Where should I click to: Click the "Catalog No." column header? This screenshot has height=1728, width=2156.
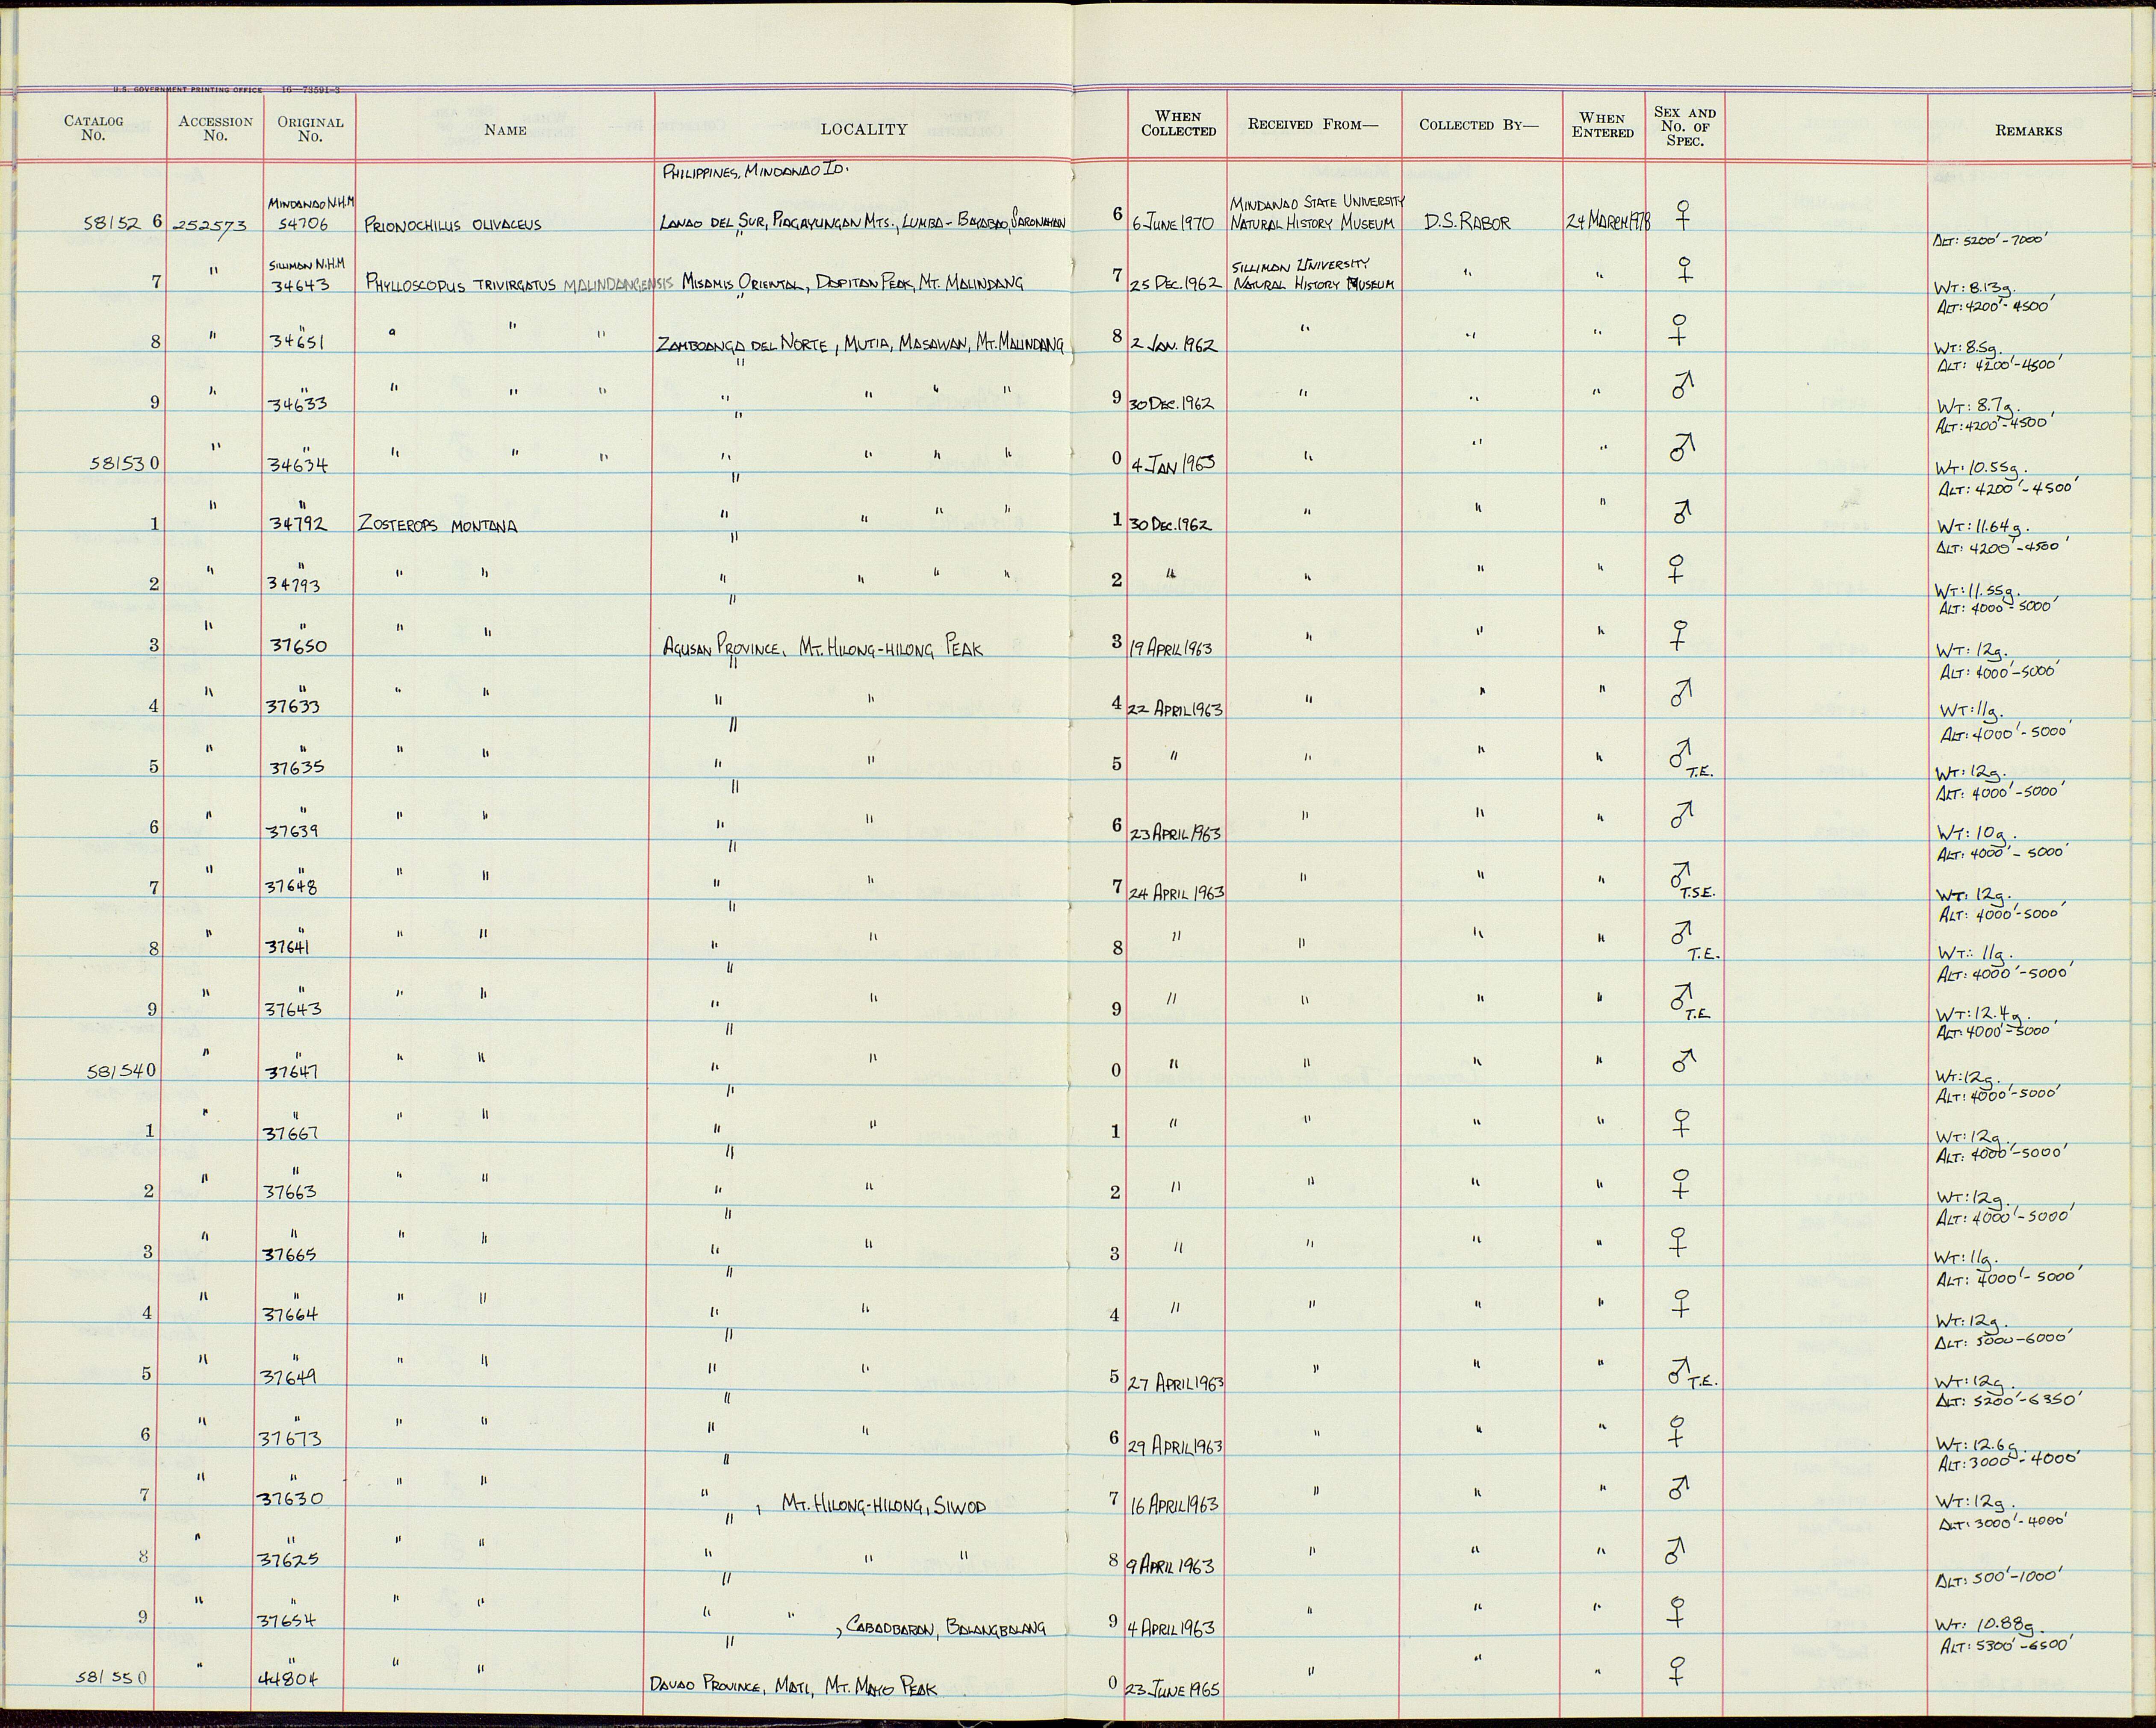click(93, 128)
